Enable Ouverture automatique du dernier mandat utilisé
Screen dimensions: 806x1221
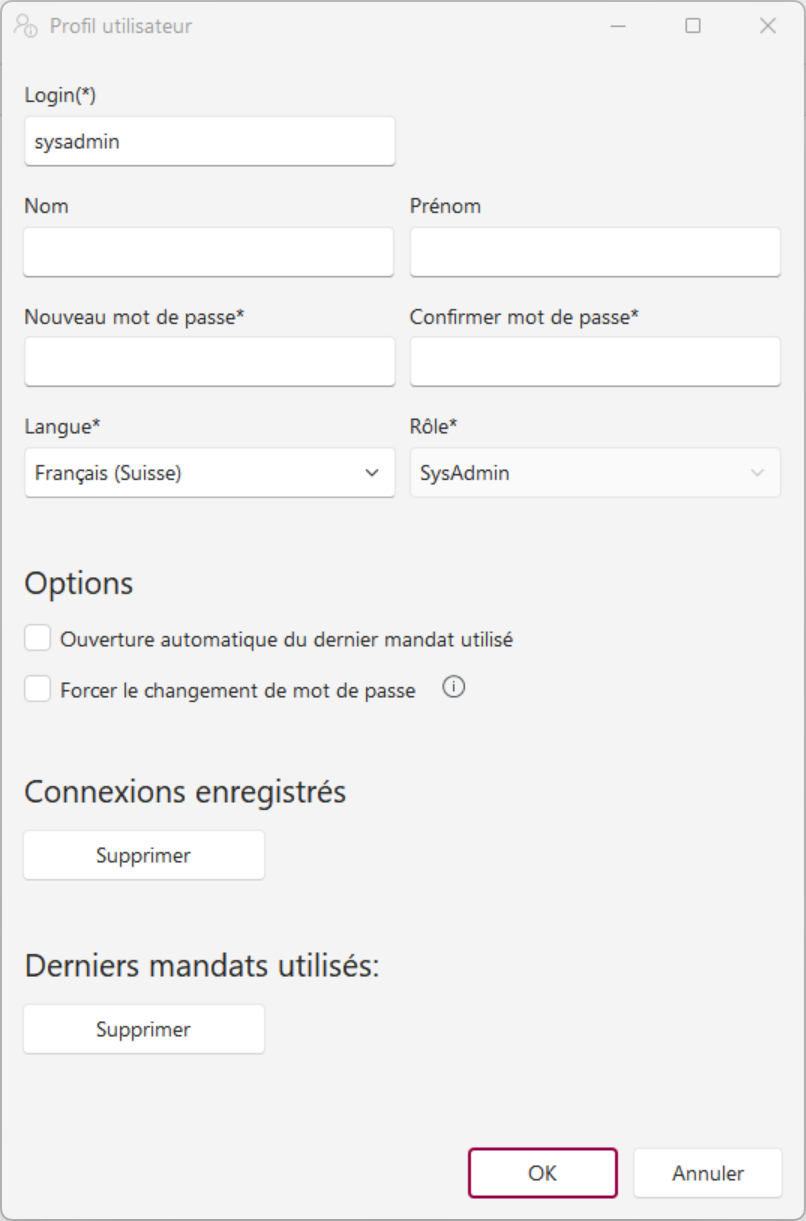[38, 638]
